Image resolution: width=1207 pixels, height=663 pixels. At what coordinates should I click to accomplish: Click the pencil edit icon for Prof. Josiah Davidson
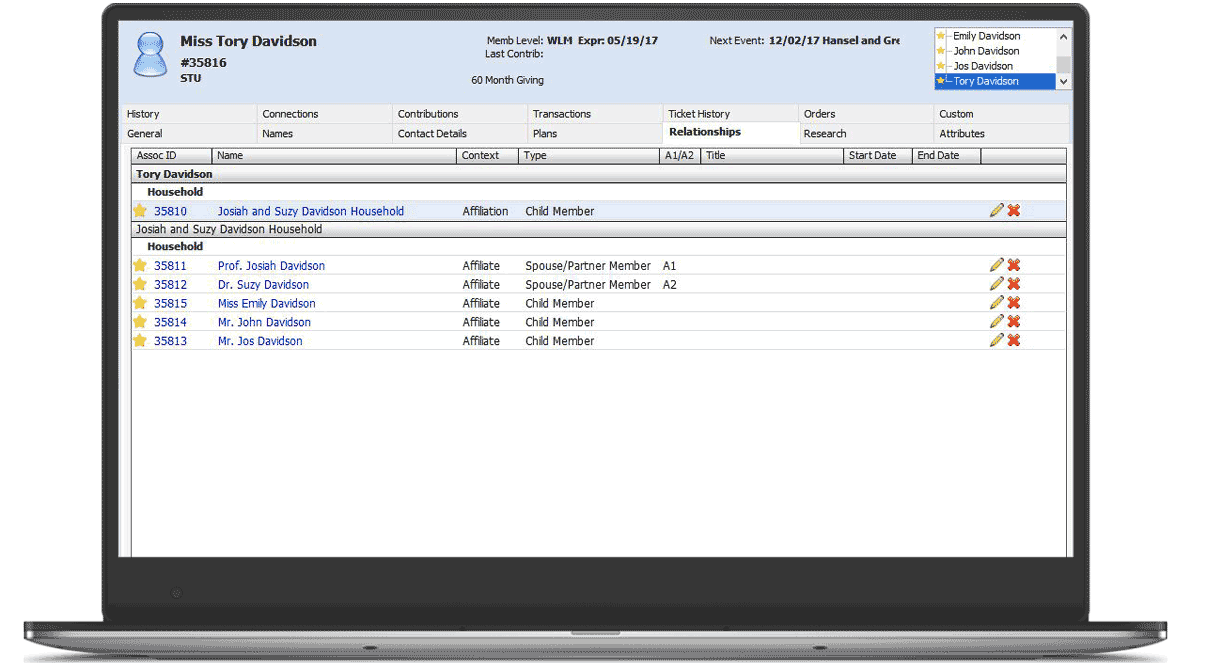[996, 265]
